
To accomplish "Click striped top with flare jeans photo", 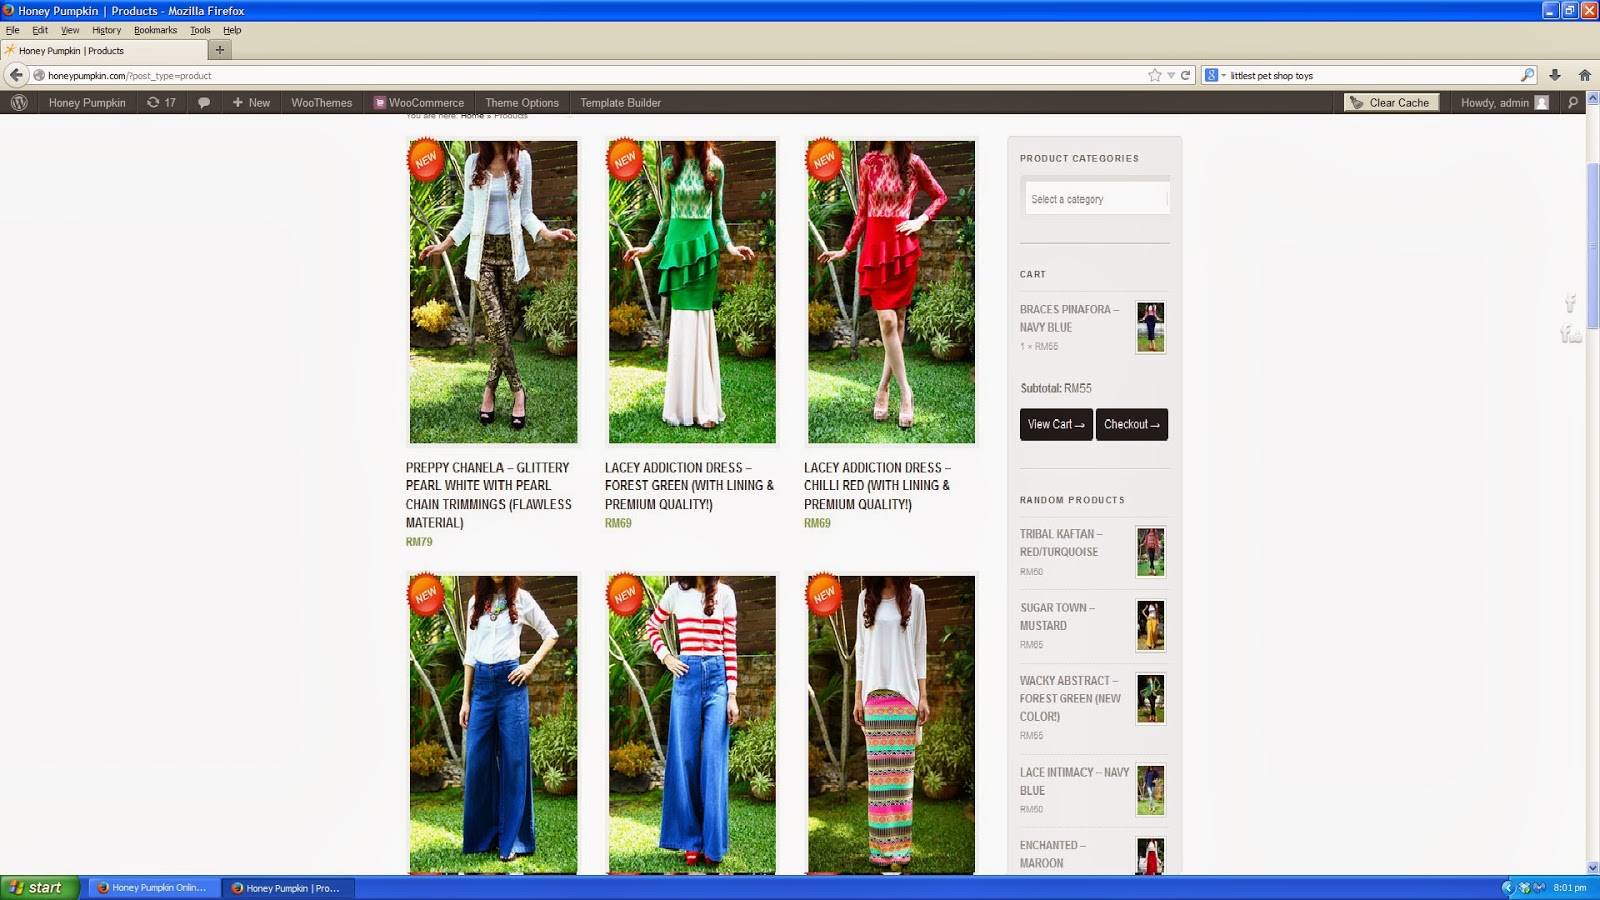I will (x=692, y=724).
